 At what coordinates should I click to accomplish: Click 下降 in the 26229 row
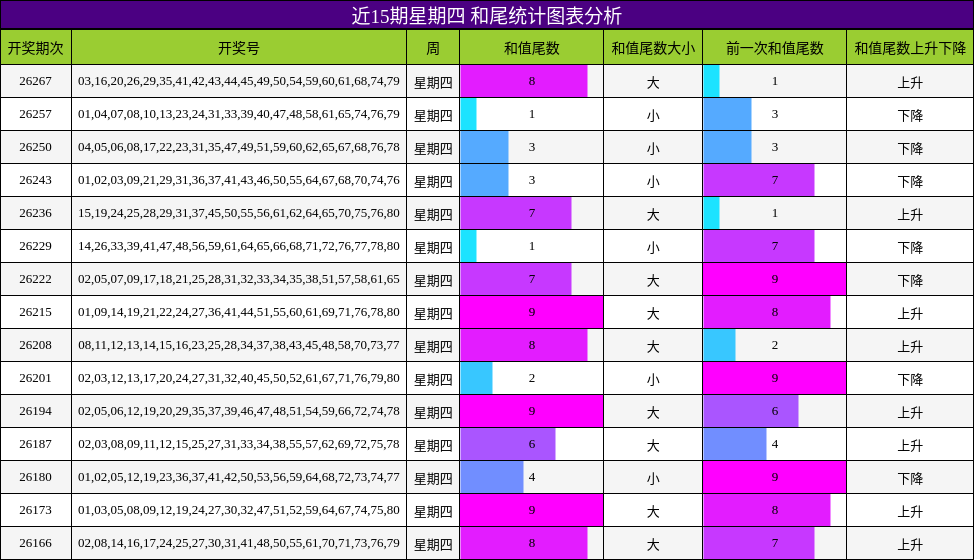[x=910, y=247]
